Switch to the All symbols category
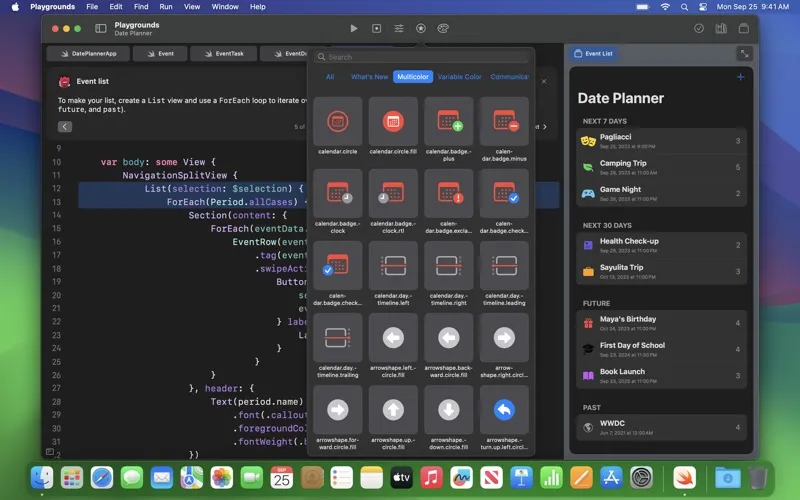This screenshot has height=500, width=800. [330, 77]
